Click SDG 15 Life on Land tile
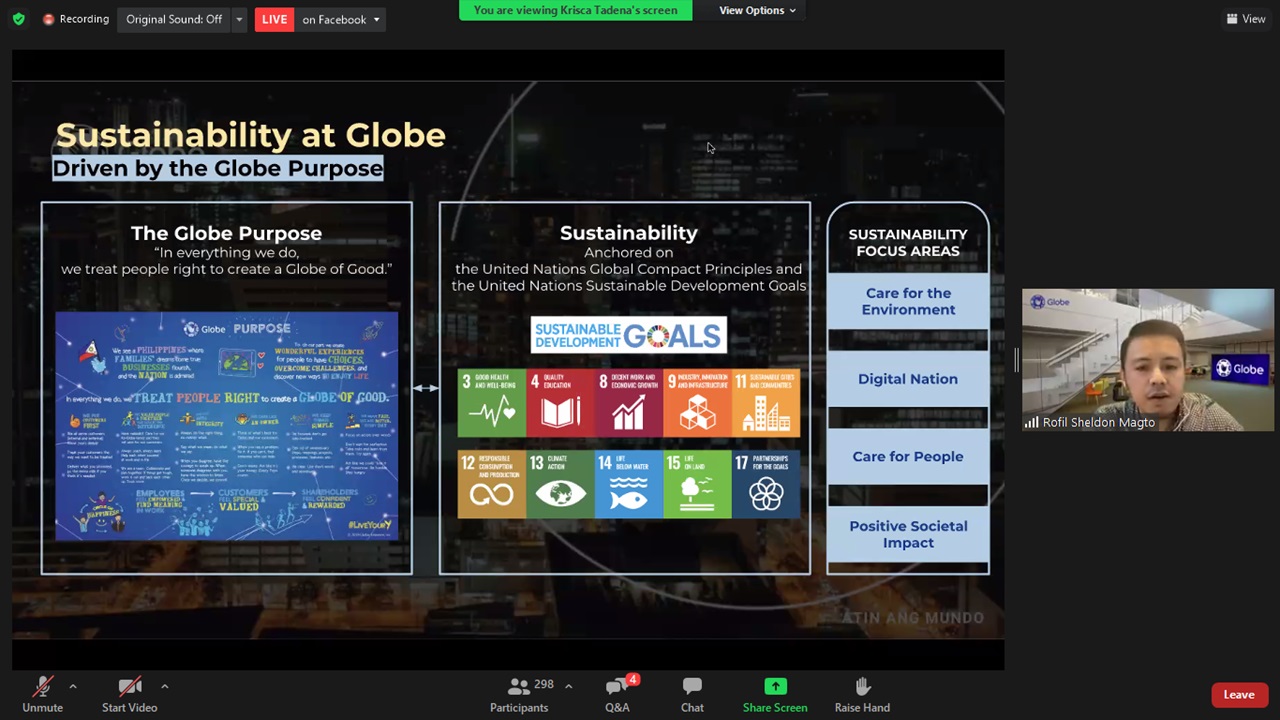The height and width of the screenshot is (720, 1280). pos(698,485)
